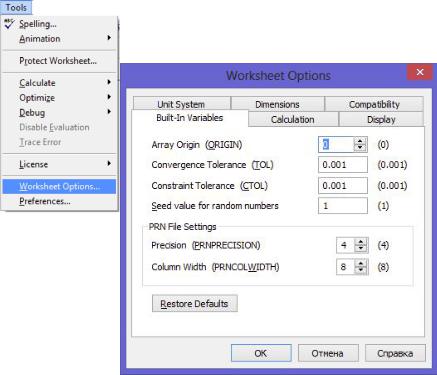Image resolution: width=437 pixels, height=375 pixels.
Task: Click the Restore Defaults button
Action: pos(195,303)
